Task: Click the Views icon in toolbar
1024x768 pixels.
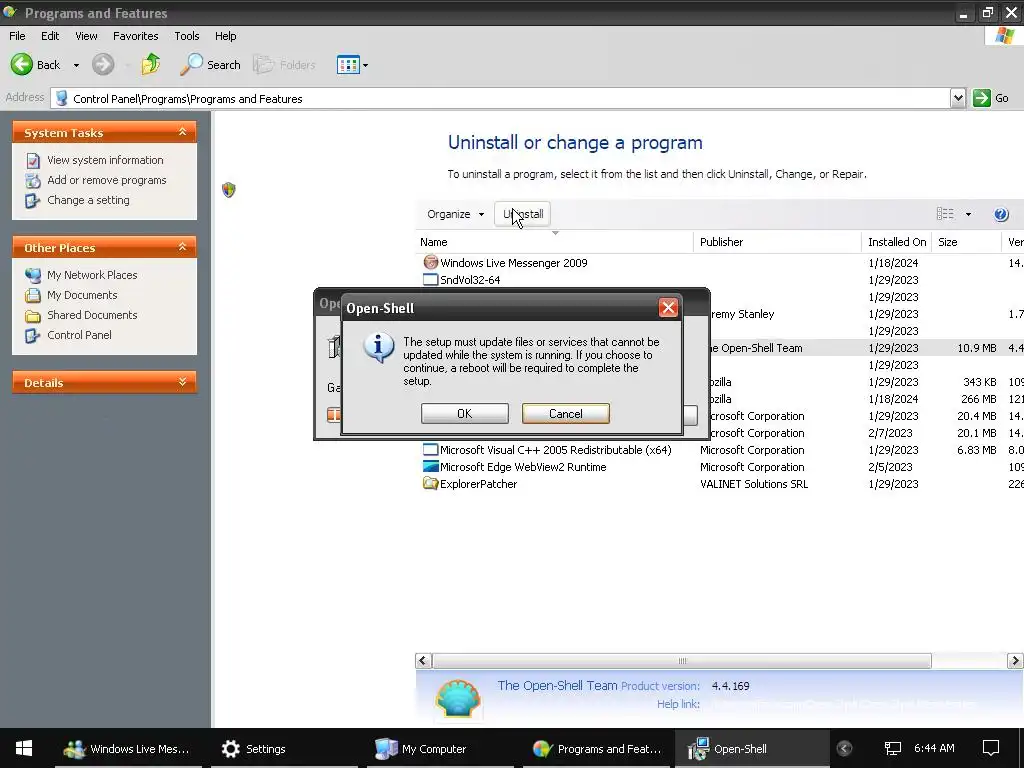Action: pyautogui.click(x=348, y=65)
